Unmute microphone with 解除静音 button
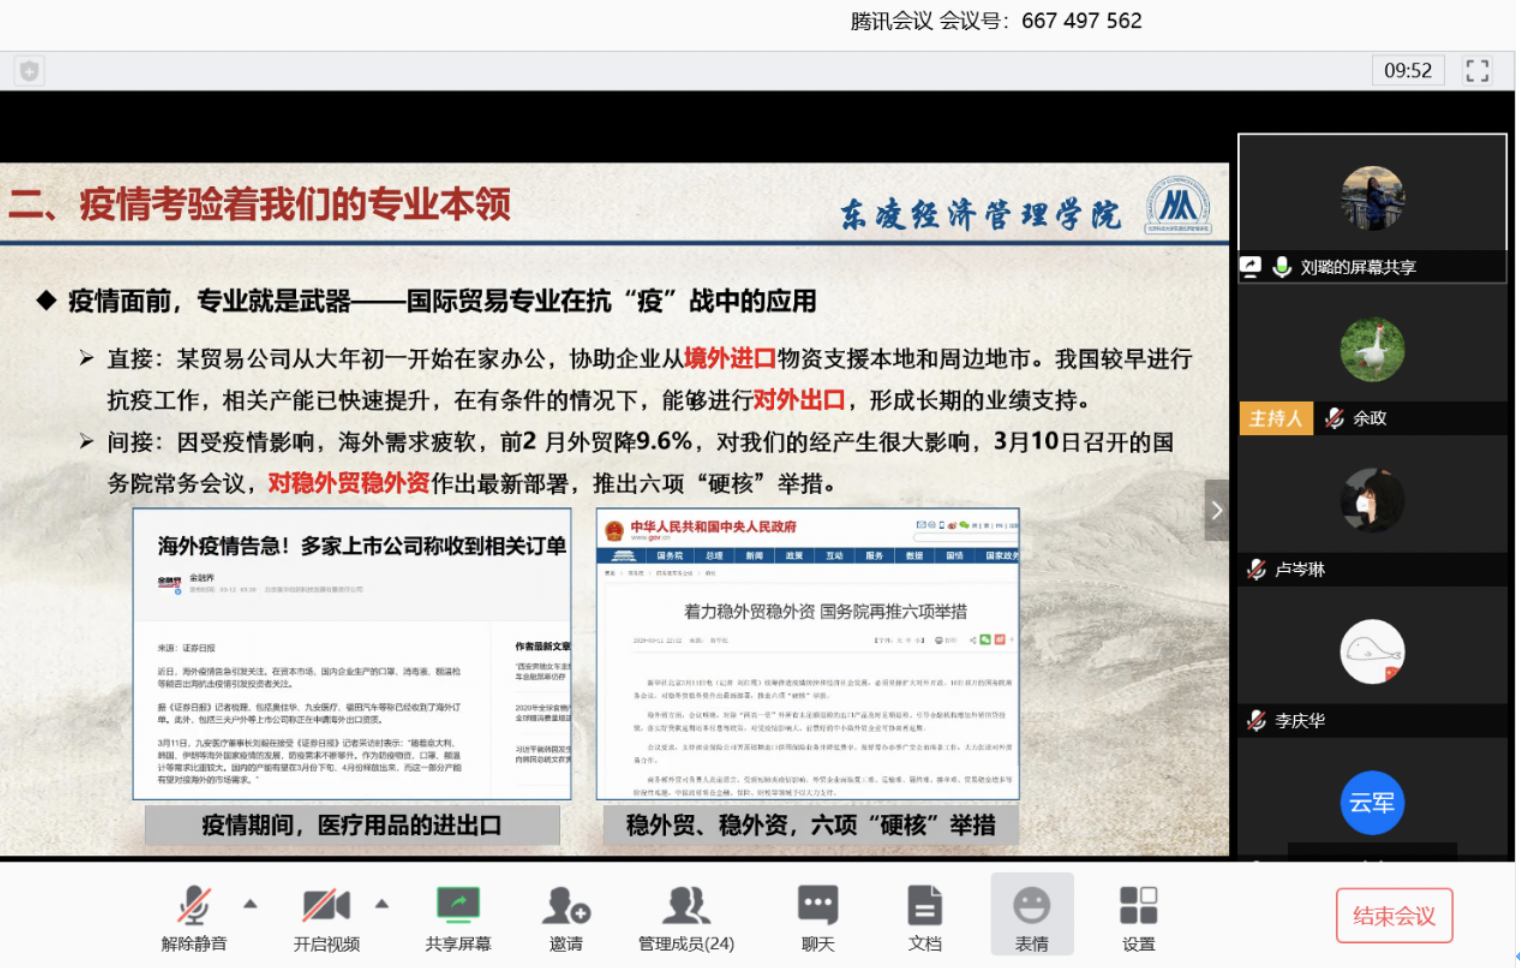The image size is (1520, 968). coord(193,917)
